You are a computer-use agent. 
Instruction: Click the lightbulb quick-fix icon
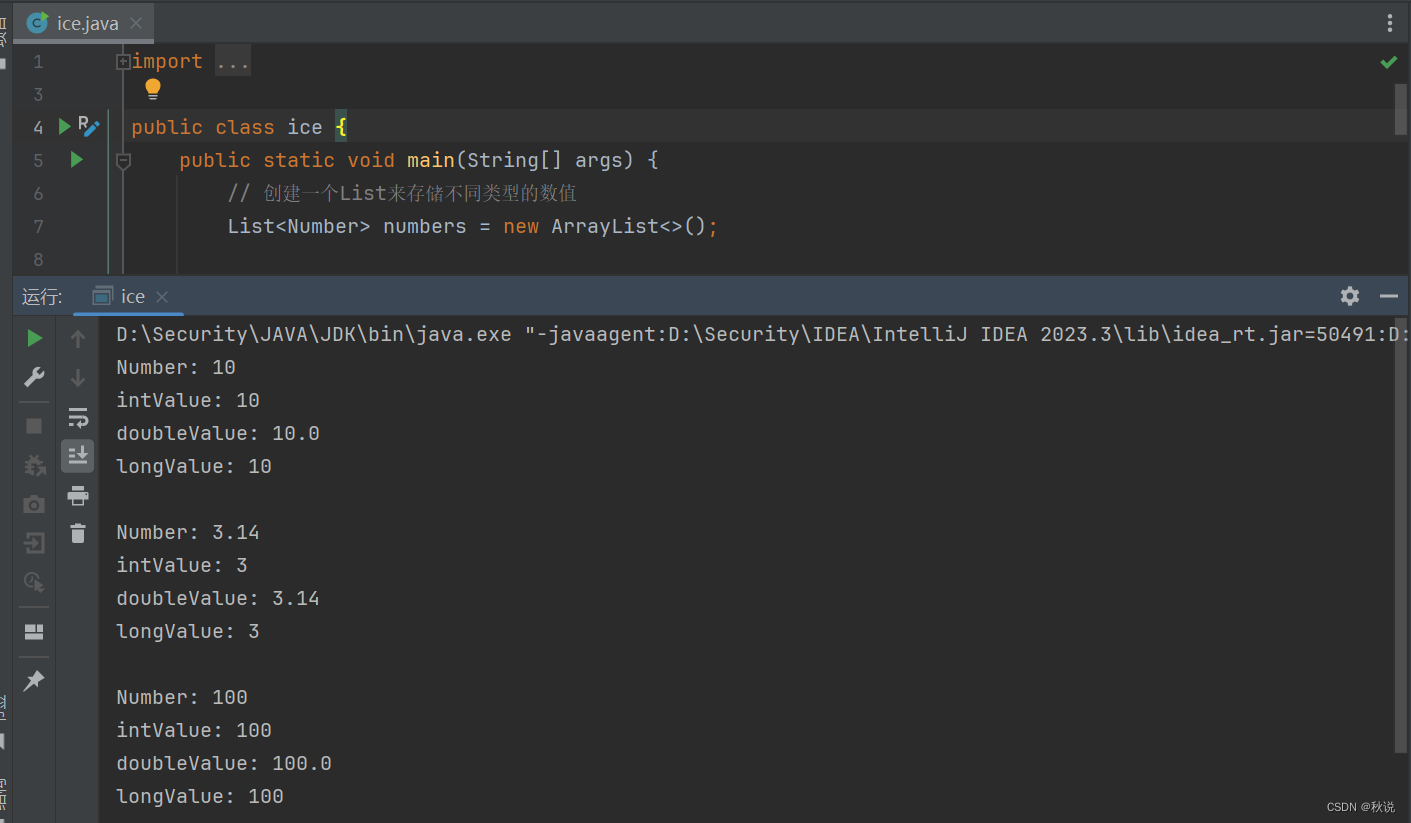(152, 90)
